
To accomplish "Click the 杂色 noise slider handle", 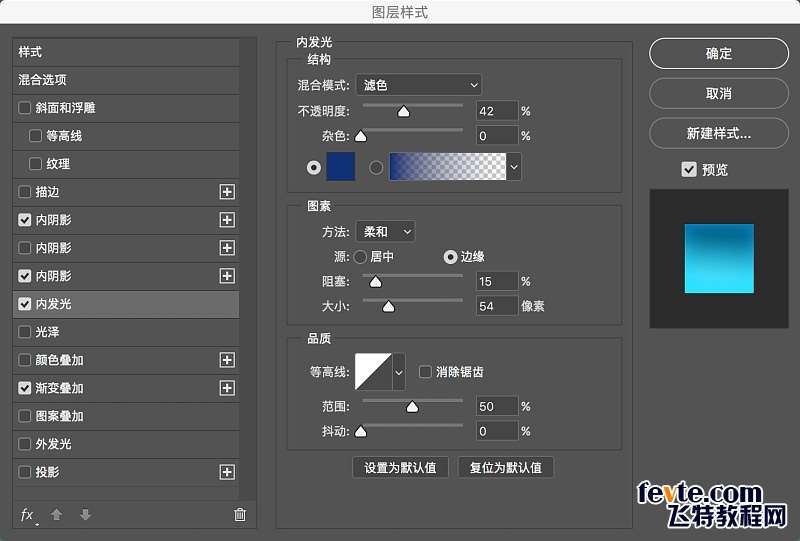I will point(361,136).
